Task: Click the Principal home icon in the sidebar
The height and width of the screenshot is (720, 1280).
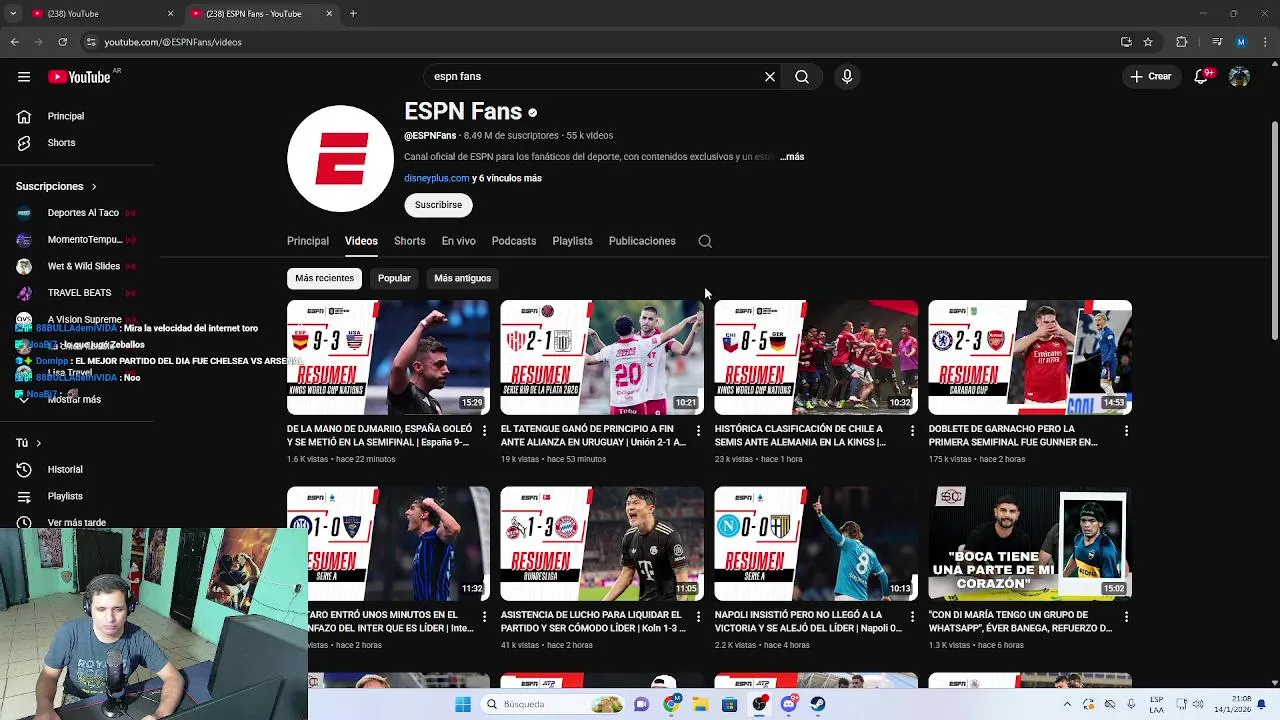Action: (x=24, y=116)
